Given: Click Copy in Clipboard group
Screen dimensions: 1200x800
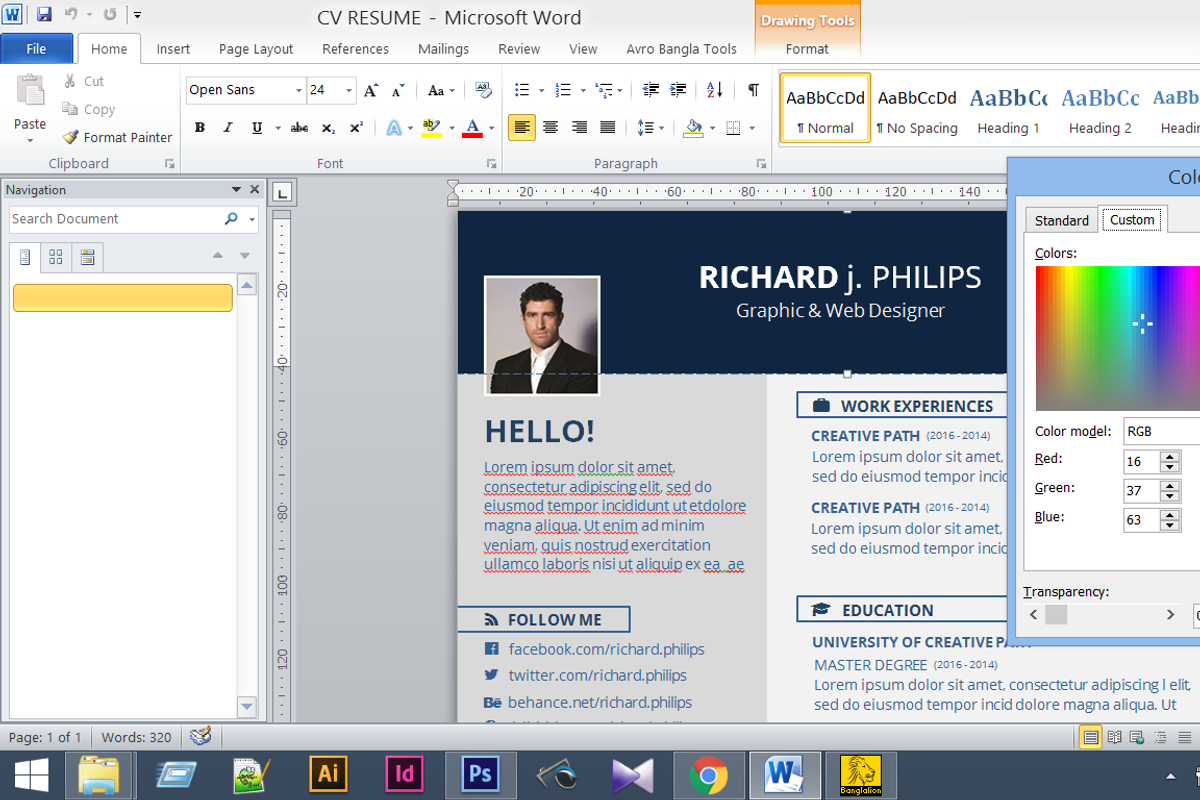Looking at the screenshot, I should point(89,109).
